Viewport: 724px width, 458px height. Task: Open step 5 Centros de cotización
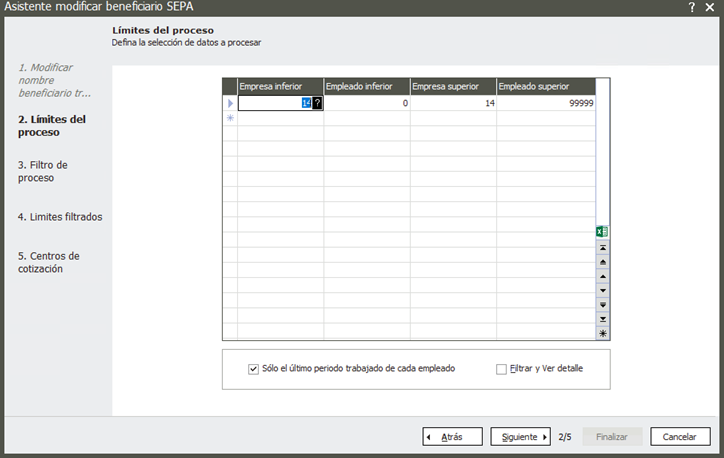(49, 262)
